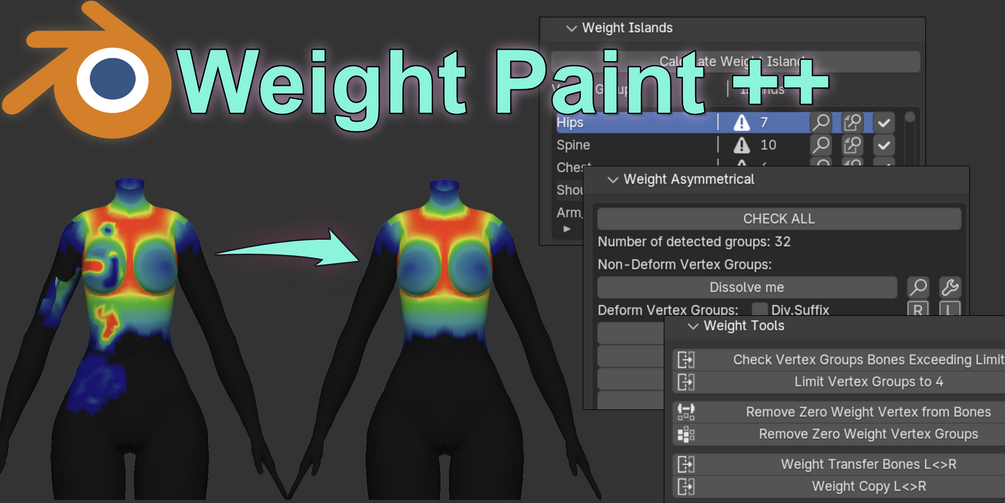This screenshot has width=1005, height=503.
Task: Click Weight Transfer Bones L<>R
Action: click(840, 464)
